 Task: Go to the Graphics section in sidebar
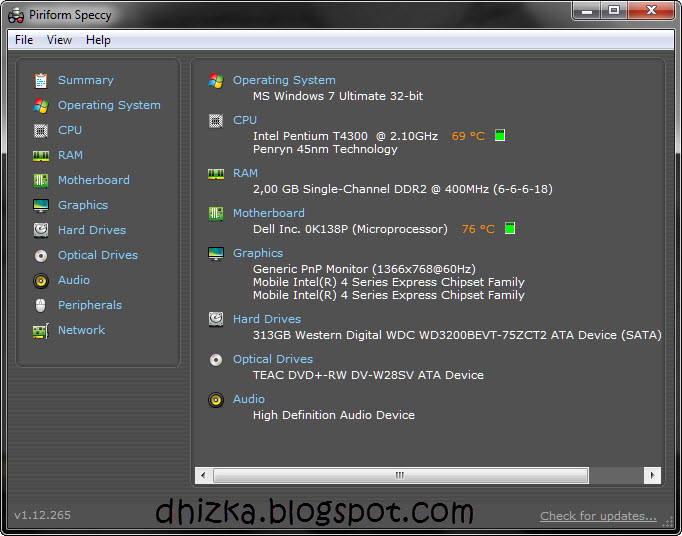[x=83, y=205]
